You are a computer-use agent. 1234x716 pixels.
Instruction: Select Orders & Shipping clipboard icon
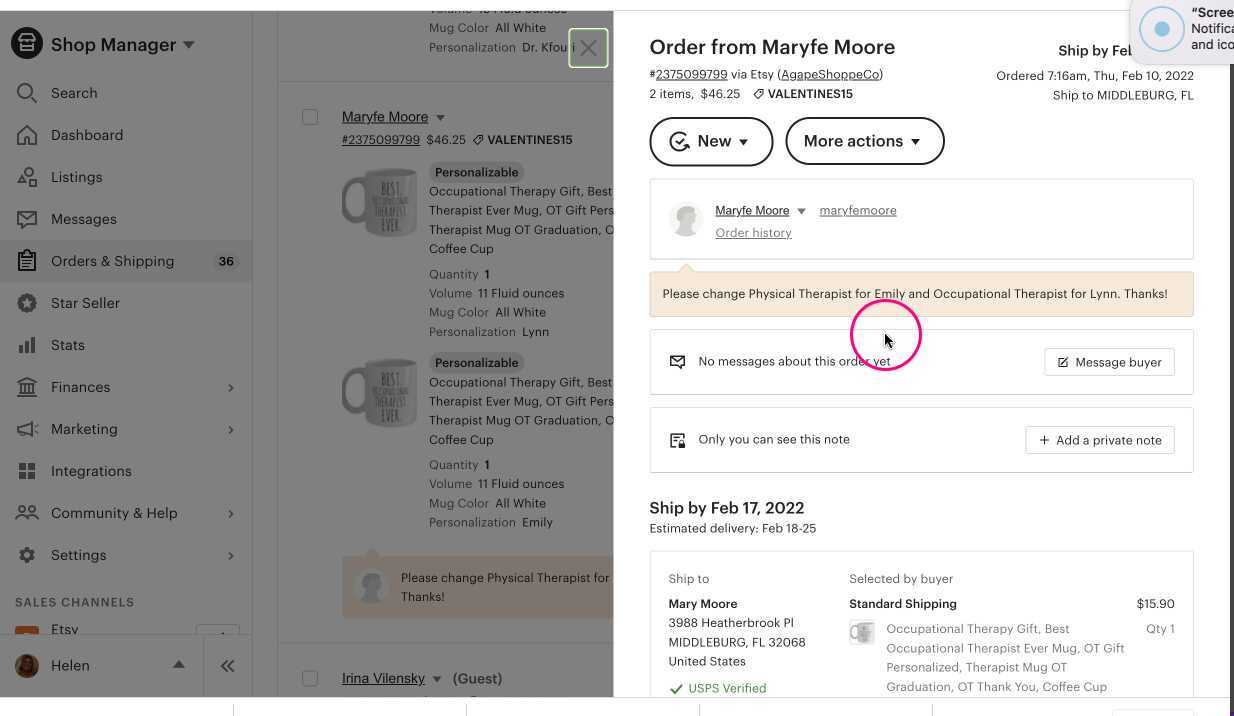tap(27, 260)
